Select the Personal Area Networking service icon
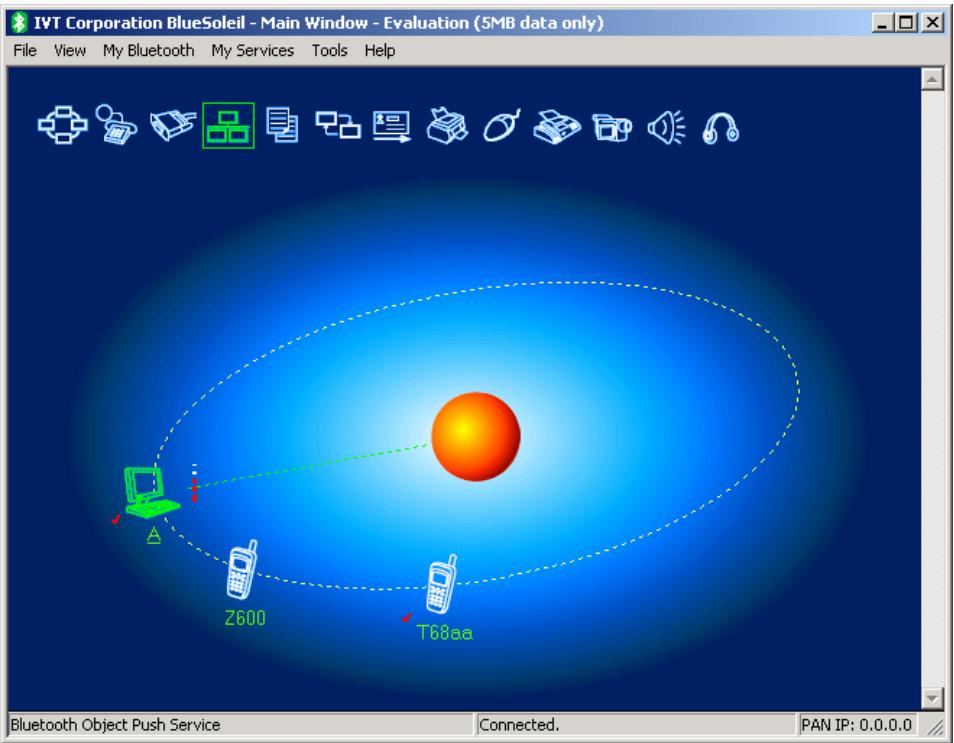This screenshot has width=954, height=743. pyautogui.click(x=63, y=125)
